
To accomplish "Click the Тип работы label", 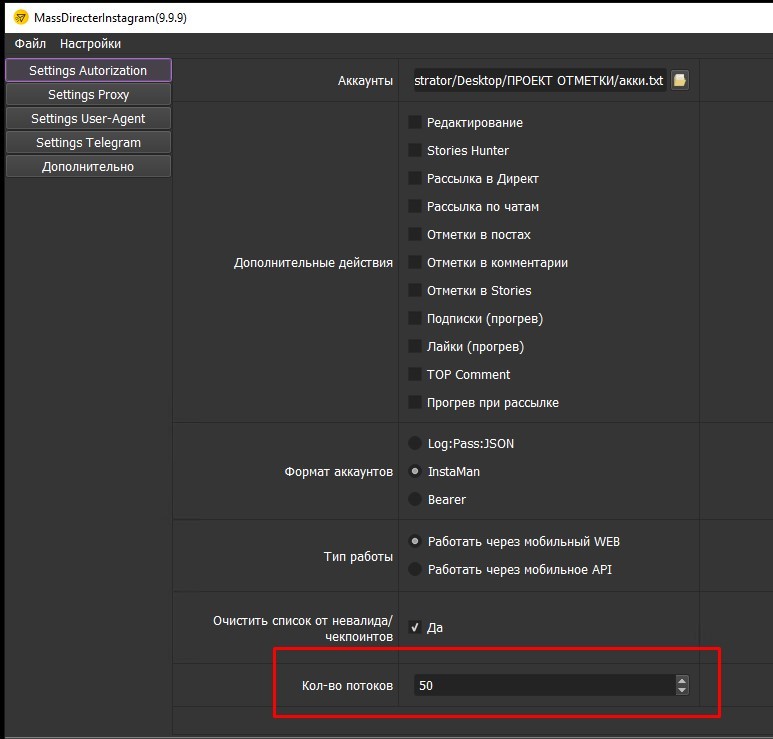I will (358, 557).
